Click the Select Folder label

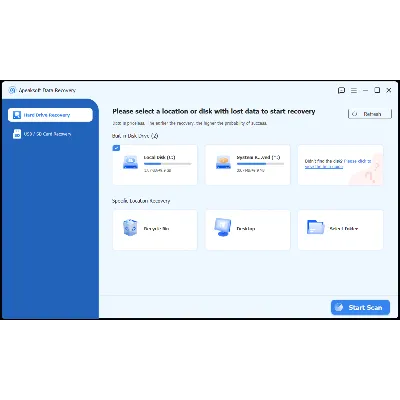(x=344, y=229)
